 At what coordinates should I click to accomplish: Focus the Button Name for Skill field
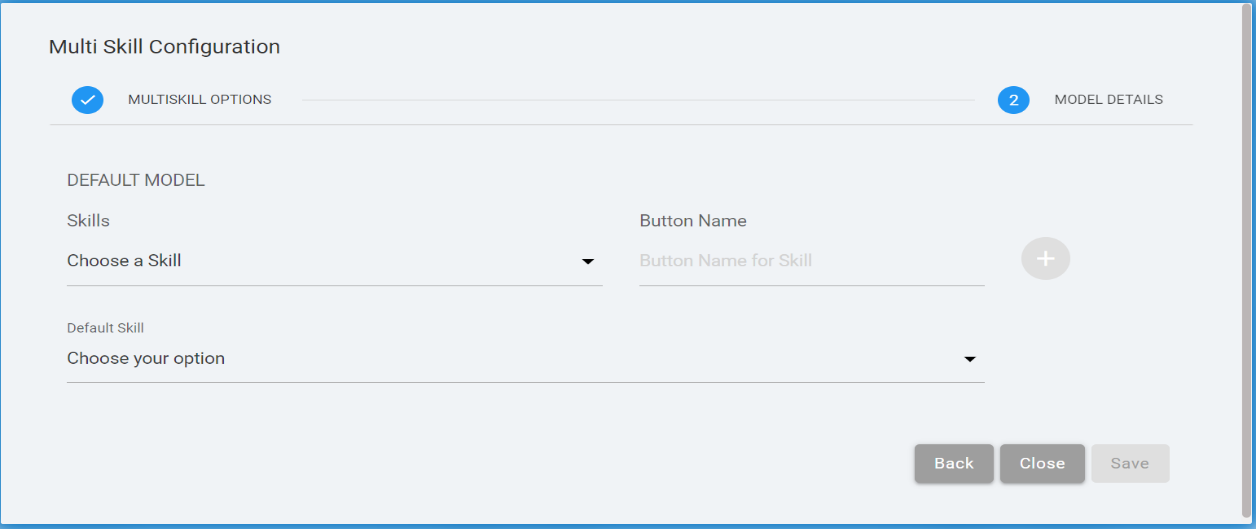point(811,261)
